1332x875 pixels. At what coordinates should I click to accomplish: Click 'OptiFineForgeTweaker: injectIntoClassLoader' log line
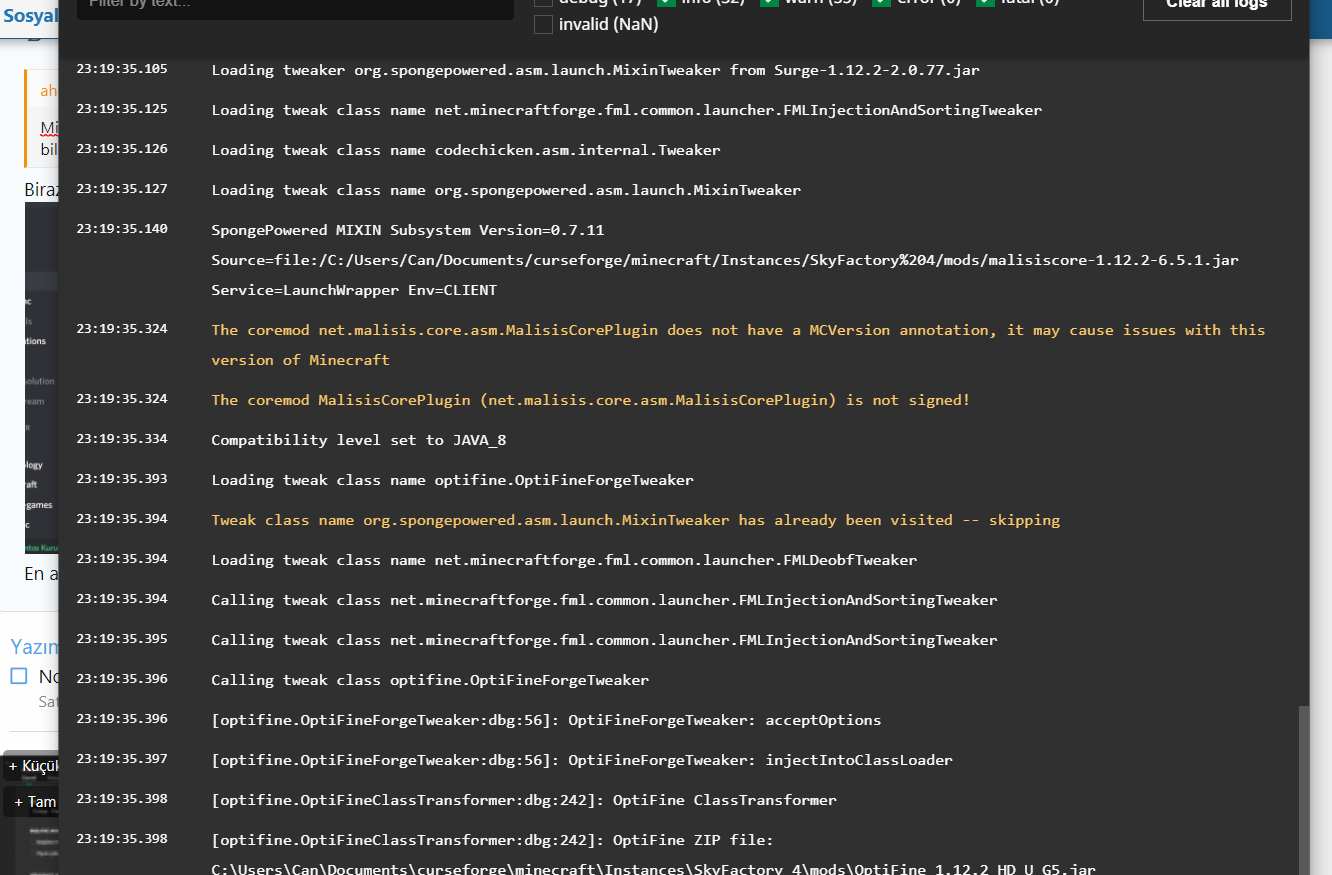tap(582, 760)
